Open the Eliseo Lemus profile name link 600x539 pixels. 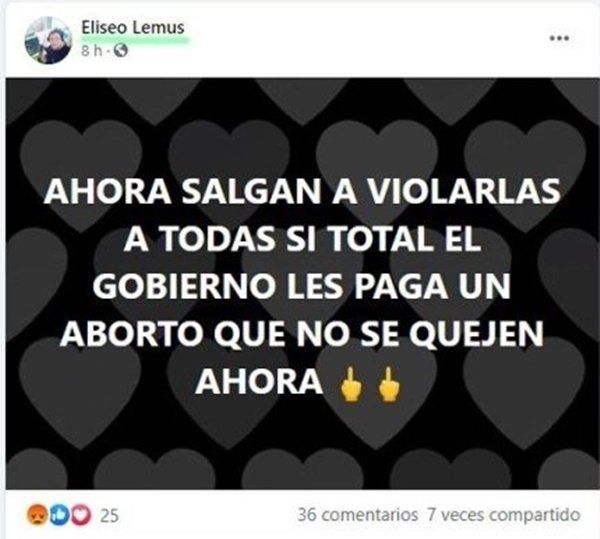point(133,28)
